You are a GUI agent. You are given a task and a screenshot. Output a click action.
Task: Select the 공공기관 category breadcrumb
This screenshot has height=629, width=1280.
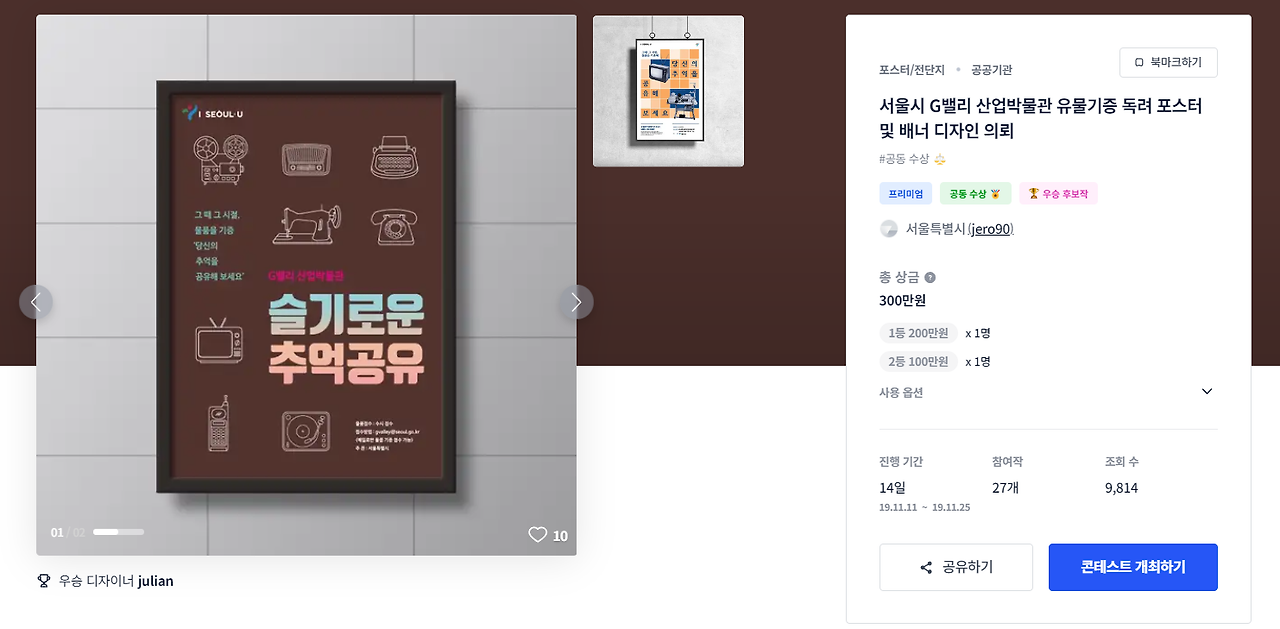992,70
